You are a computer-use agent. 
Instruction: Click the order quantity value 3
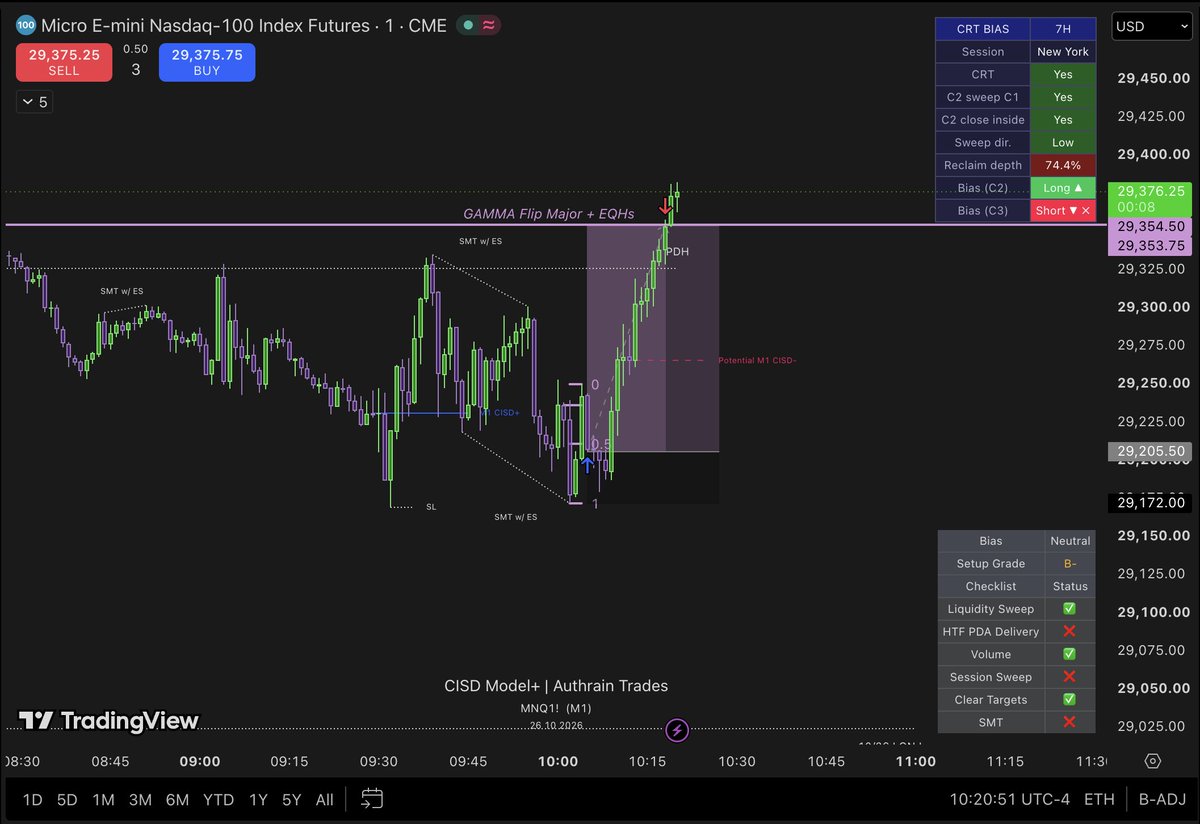coord(135,70)
